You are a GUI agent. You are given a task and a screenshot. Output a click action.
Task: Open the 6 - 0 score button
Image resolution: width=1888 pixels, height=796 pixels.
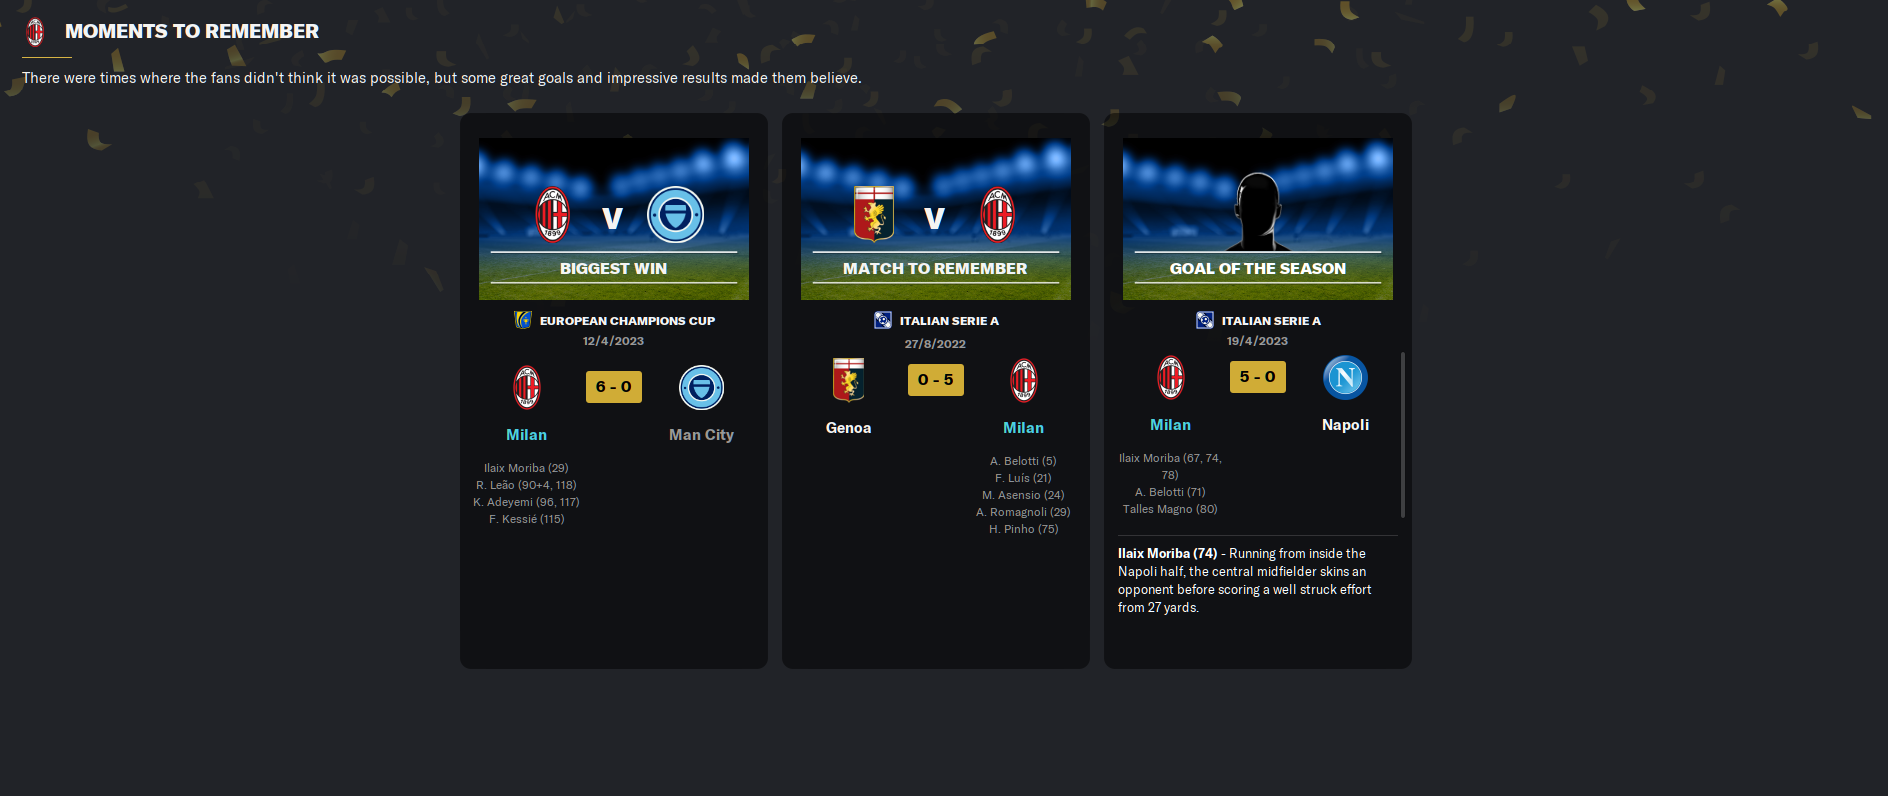click(614, 387)
